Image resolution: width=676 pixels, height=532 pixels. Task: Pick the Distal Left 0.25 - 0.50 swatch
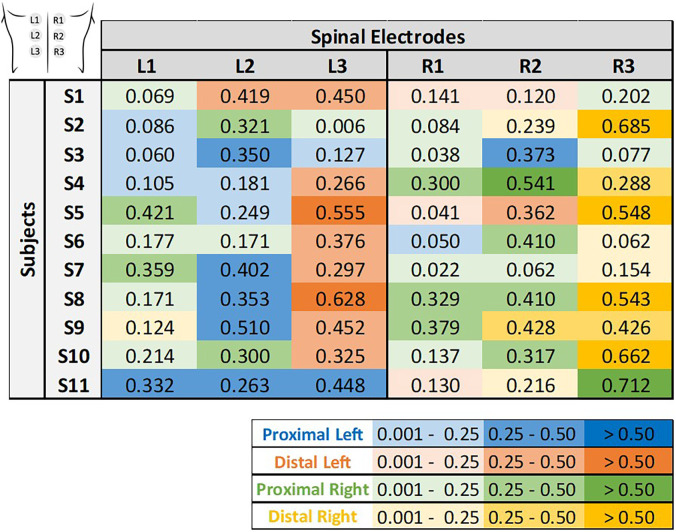pos(533,462)
